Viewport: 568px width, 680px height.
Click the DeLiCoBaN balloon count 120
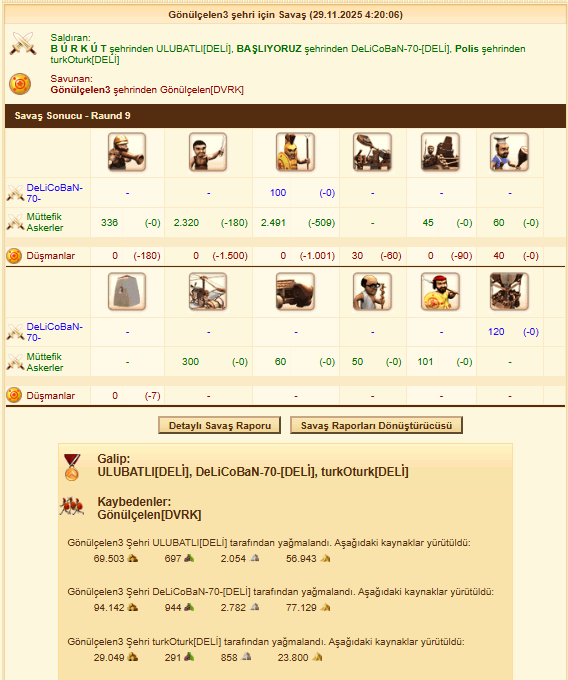496,332
